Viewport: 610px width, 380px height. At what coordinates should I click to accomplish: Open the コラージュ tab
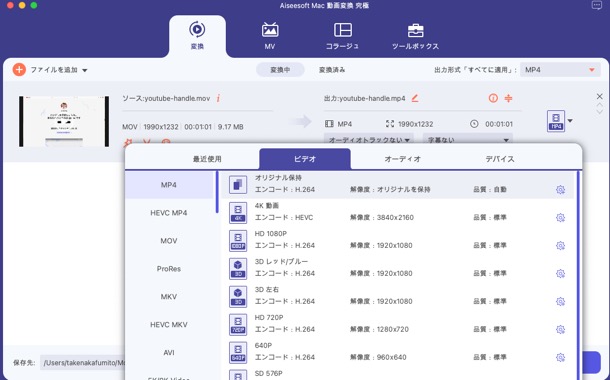[x=342, y=36]
